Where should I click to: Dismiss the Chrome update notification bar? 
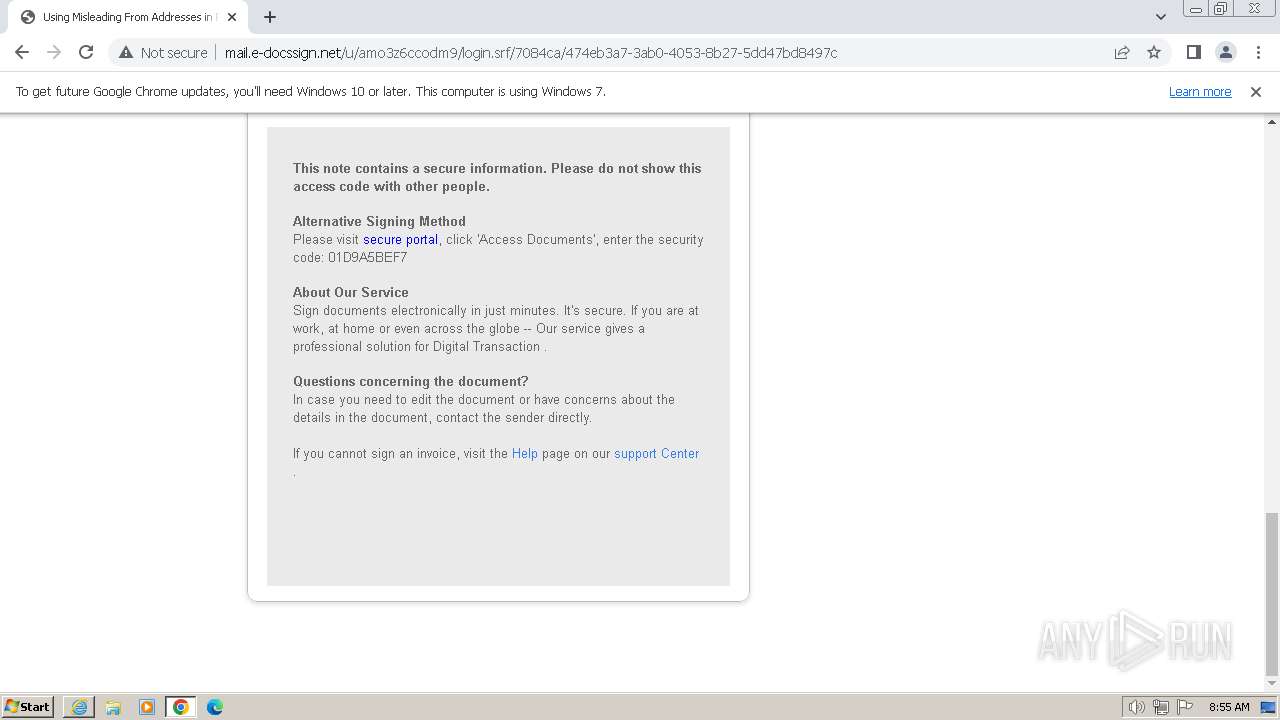pos(1256,91)
